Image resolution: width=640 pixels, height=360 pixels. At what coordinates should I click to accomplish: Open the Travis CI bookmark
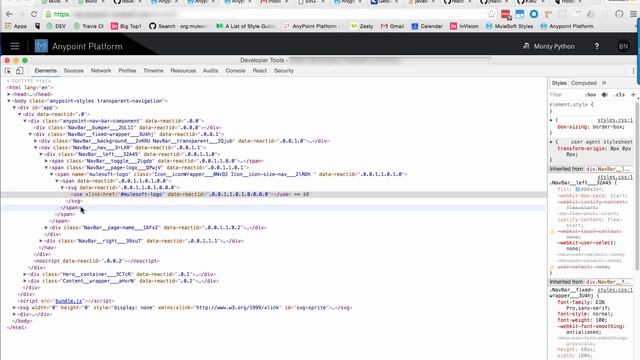tap(88, 26)
